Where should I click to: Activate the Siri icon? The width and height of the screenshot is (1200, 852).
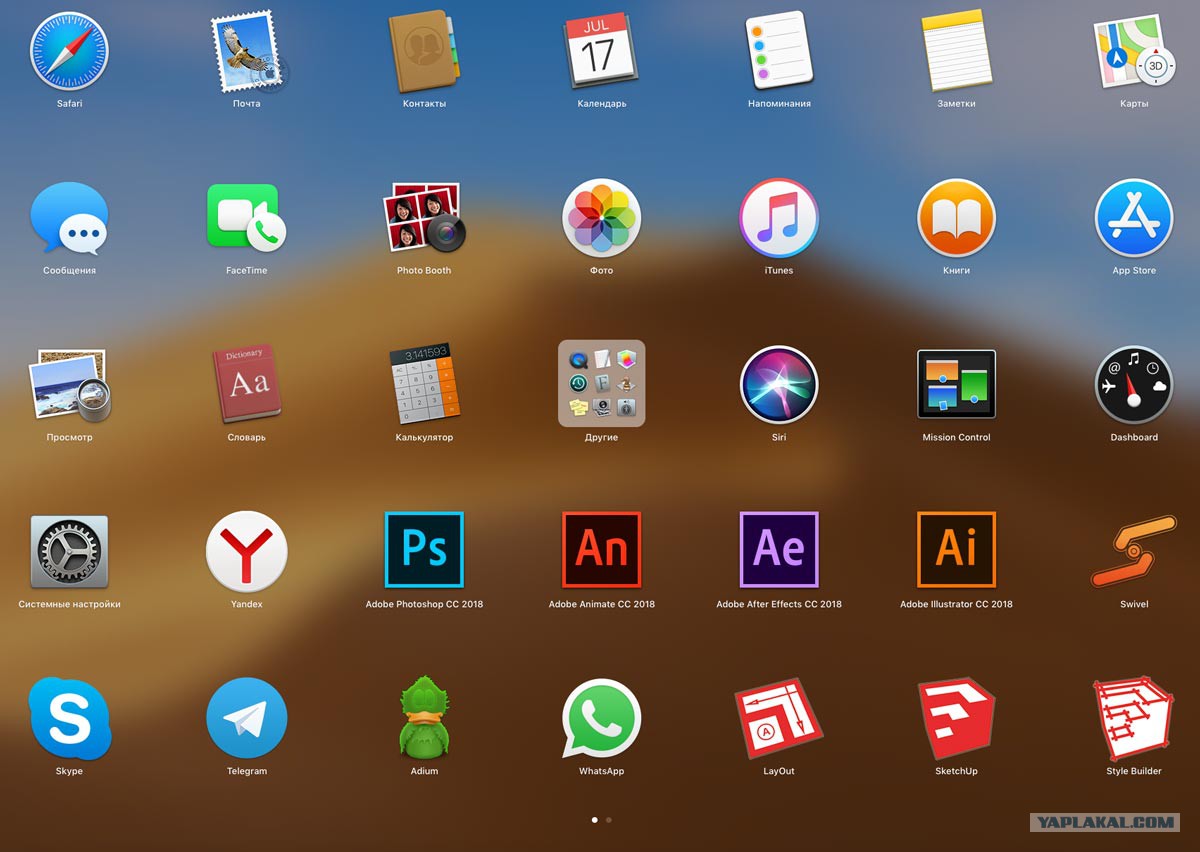coord(779,385)
